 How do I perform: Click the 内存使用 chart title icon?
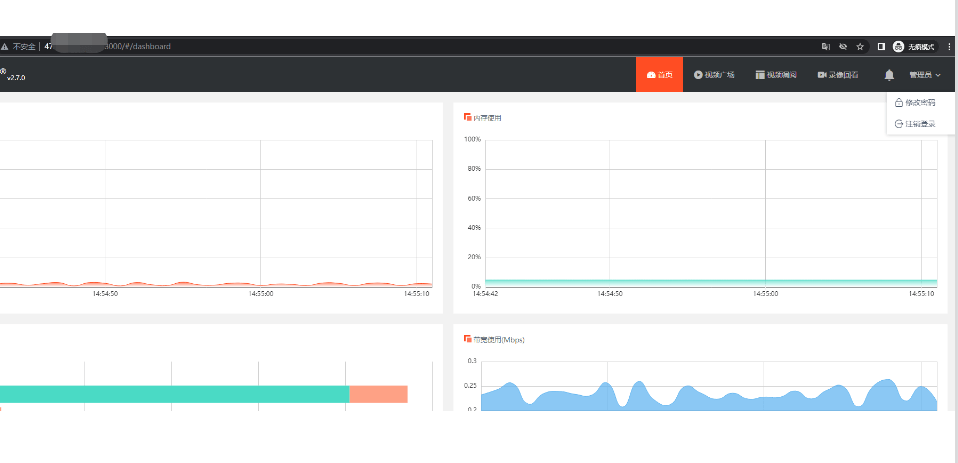(467, 117)
